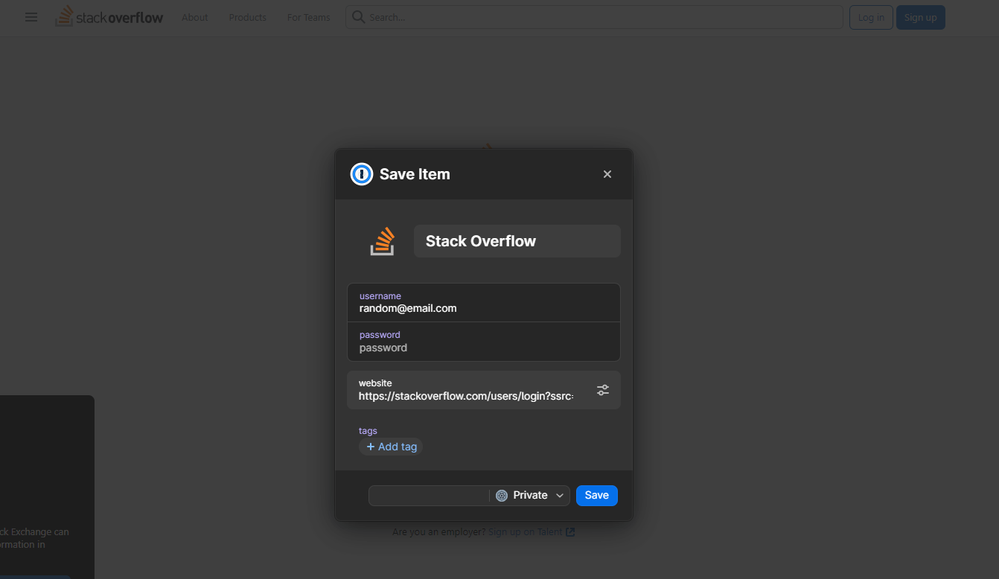Open the About menu item
The image size is (999, 579).
195,17
